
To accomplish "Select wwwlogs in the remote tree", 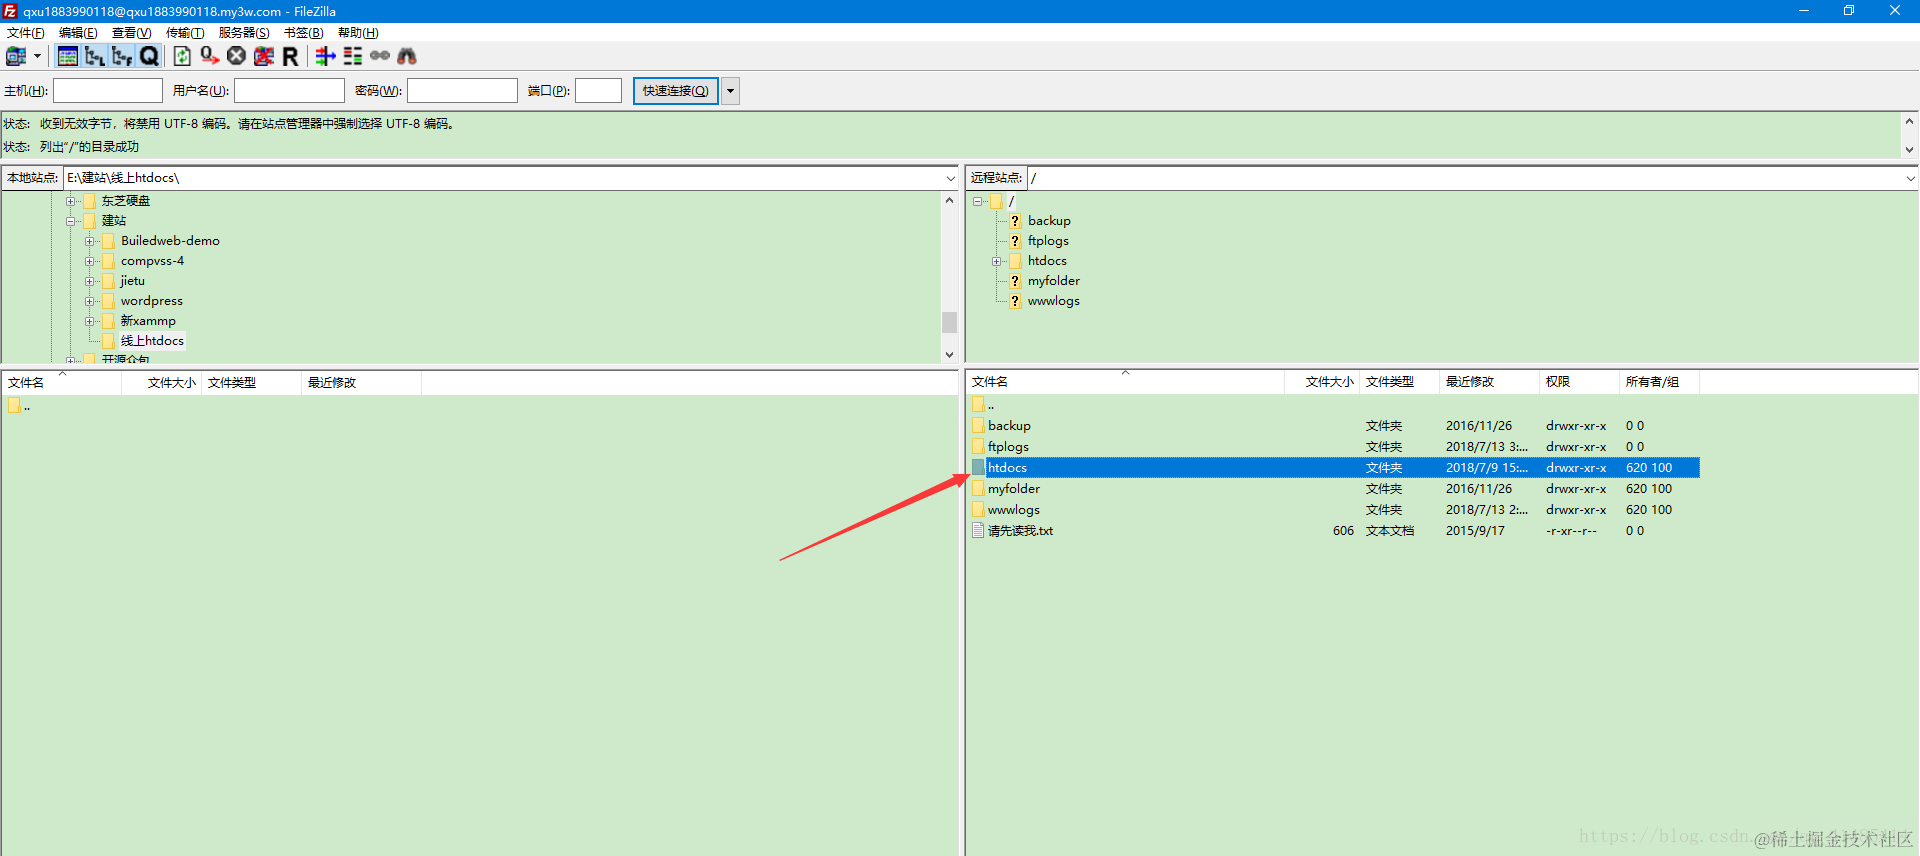I will (1054, 301).
